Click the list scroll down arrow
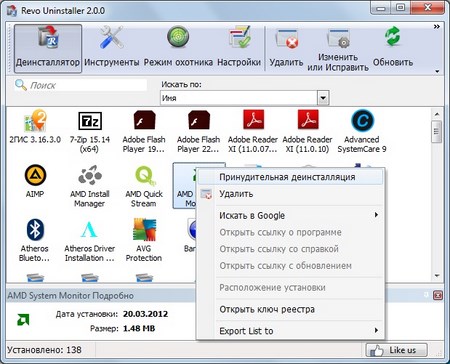This screenshot has height=364, width=450. tap(437, 276)
